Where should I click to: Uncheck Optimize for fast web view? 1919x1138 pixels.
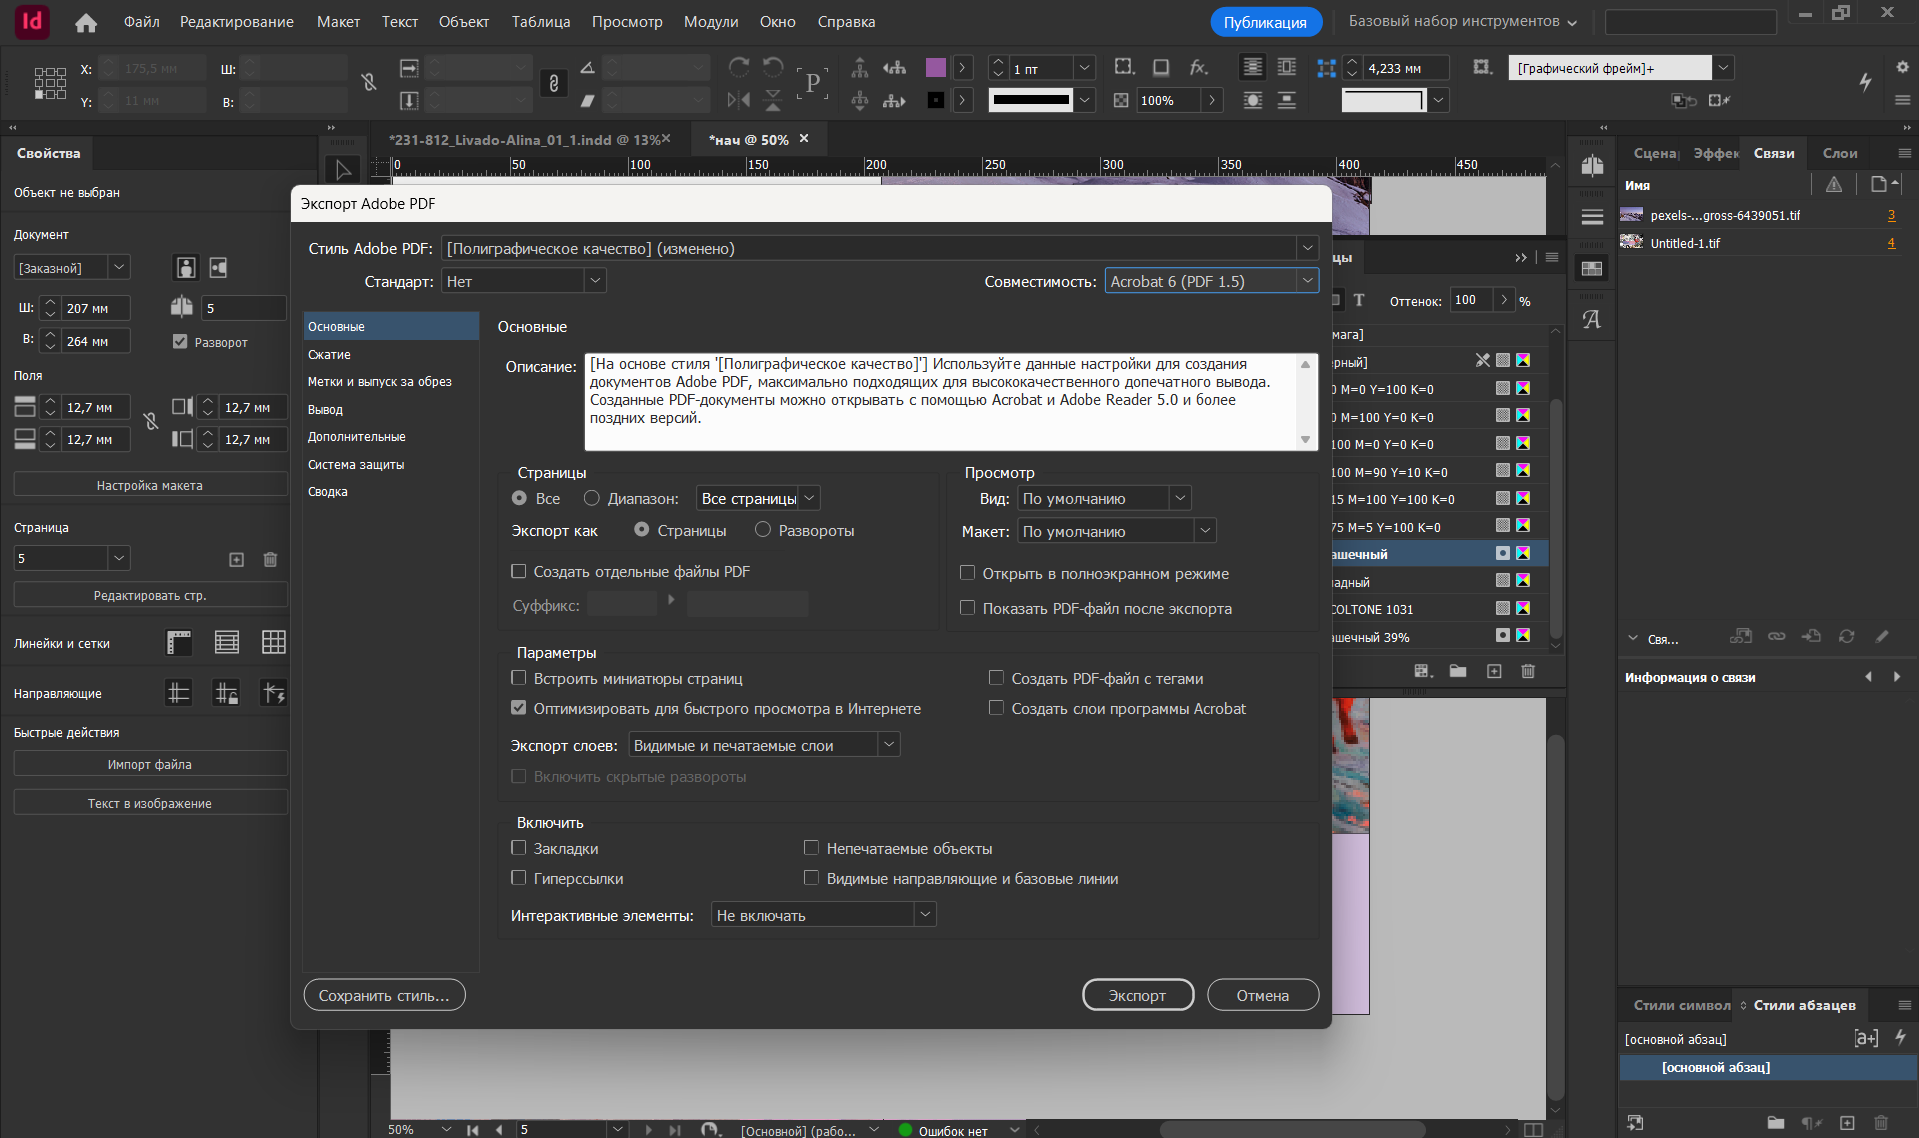(x=519, y=708)
